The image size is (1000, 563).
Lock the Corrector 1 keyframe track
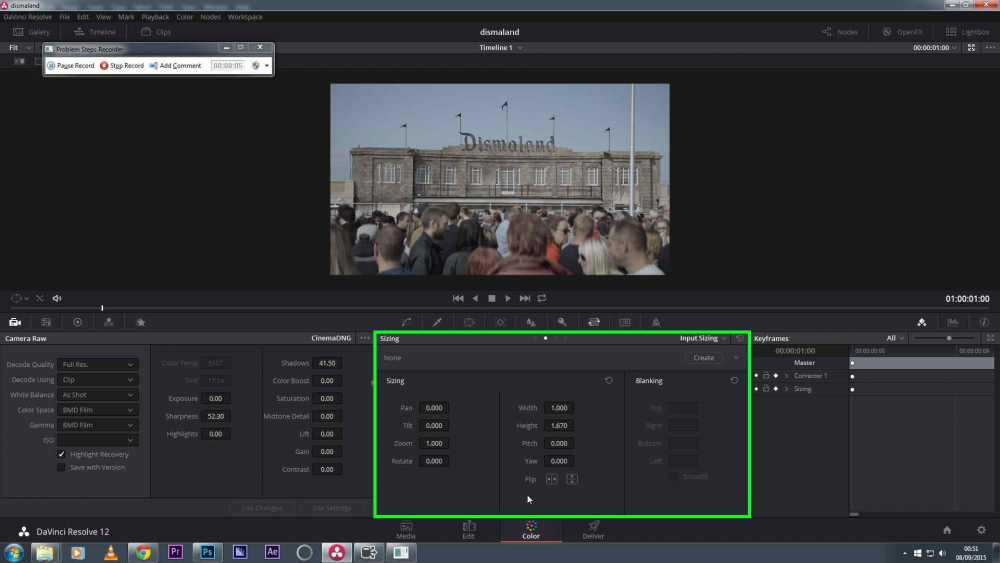(x=766, y=376)
